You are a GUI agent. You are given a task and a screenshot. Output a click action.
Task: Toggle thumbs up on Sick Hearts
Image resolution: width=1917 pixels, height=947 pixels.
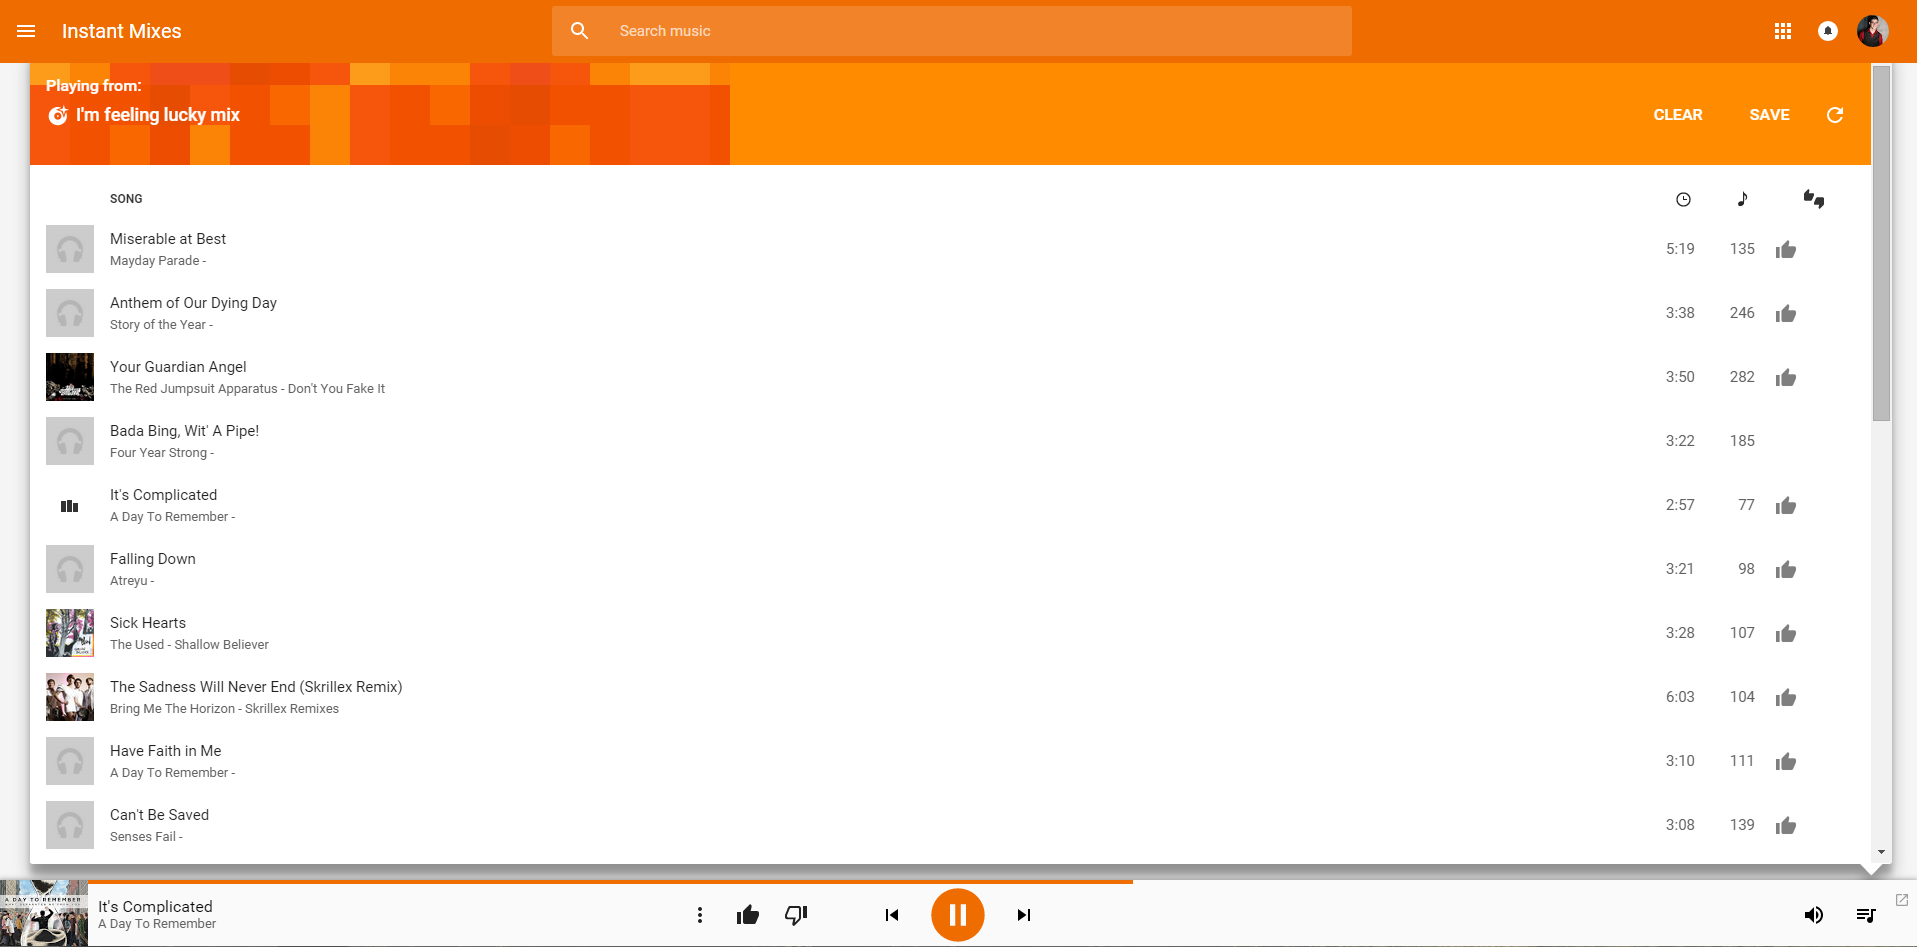click(x=1786, y=634)
